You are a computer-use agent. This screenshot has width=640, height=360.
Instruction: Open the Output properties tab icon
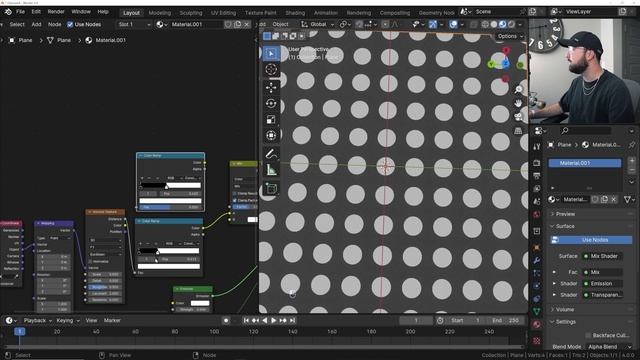tap(537, 176)
